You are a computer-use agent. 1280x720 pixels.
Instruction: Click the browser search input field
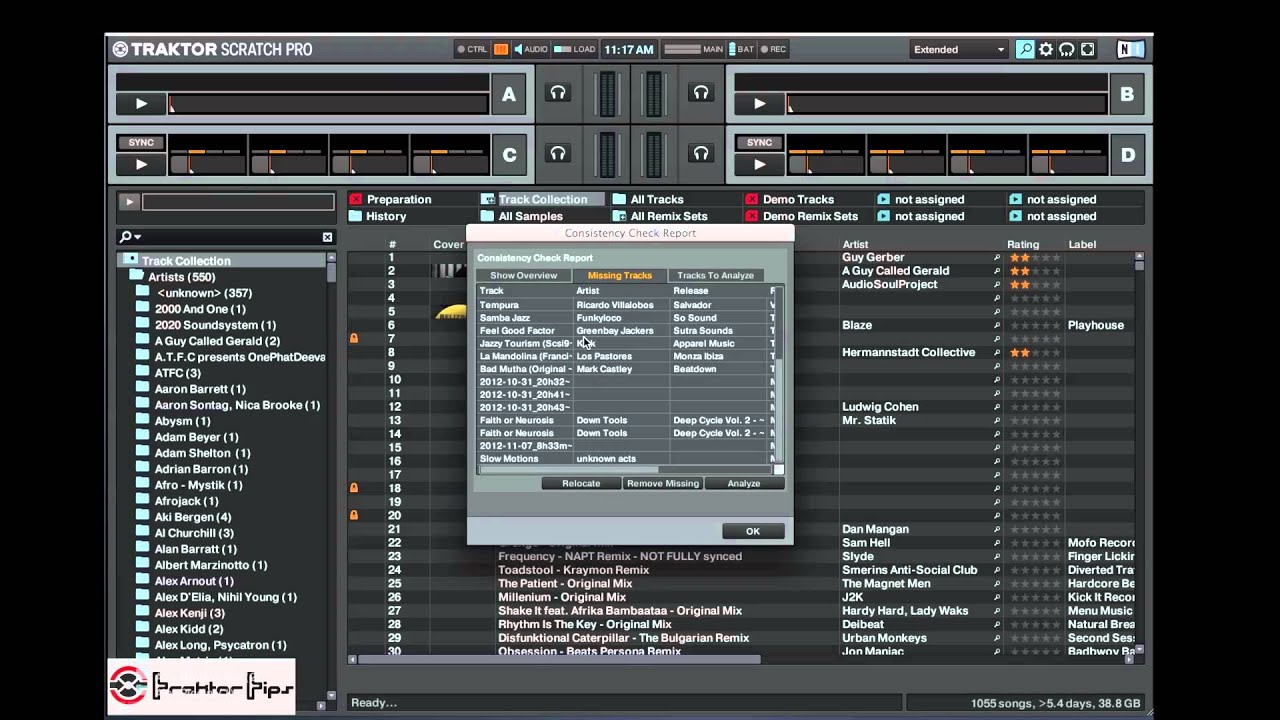tap(232, 237)
